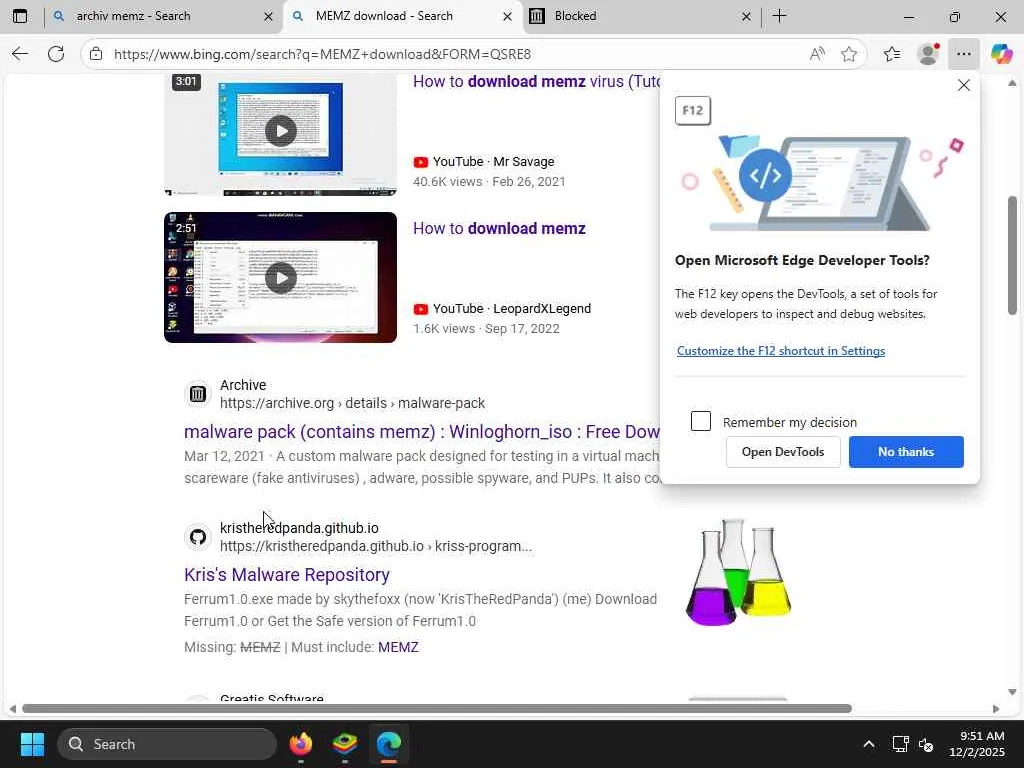Click the horizontal scrollbar right arrow

(x=996, y=709)
